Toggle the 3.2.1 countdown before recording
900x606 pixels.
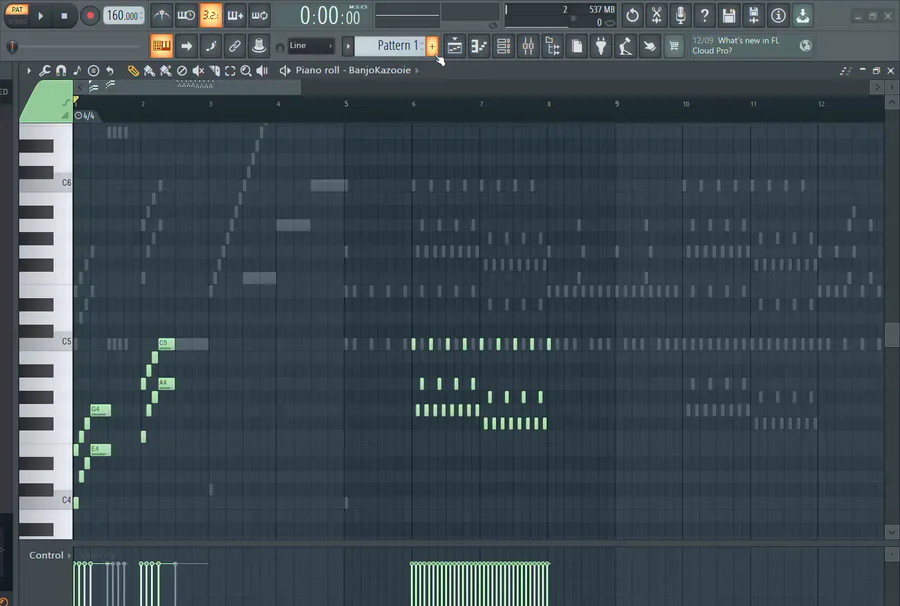211,15
